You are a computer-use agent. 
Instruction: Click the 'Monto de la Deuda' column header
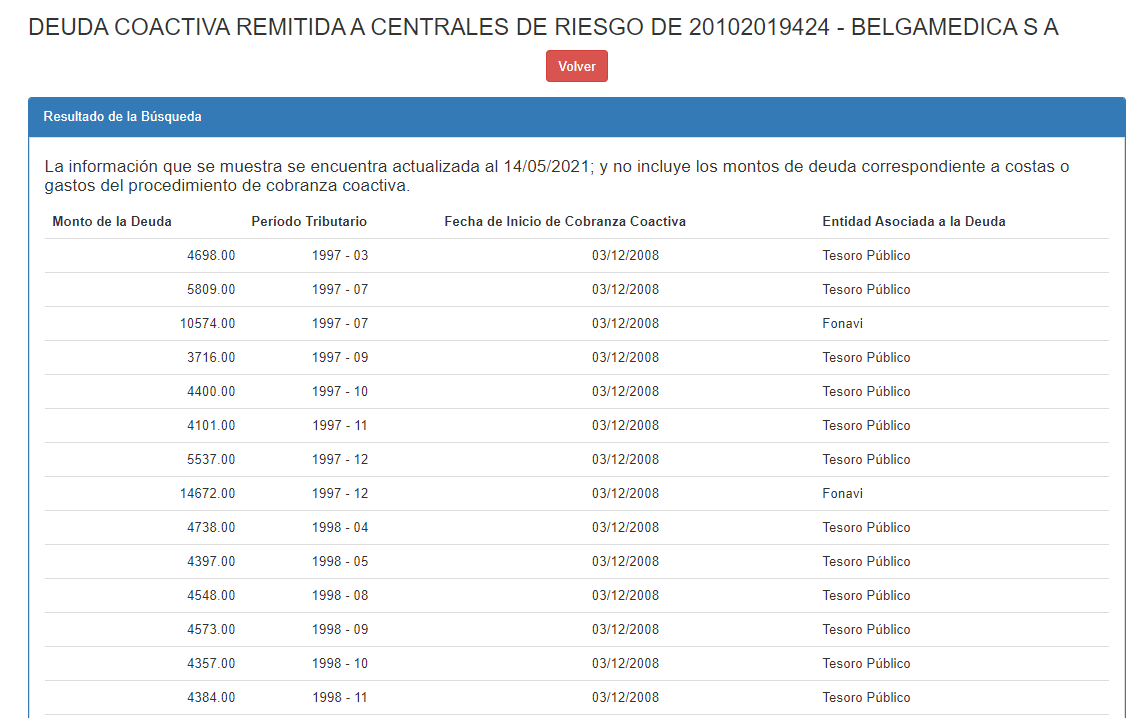(112, 221)
